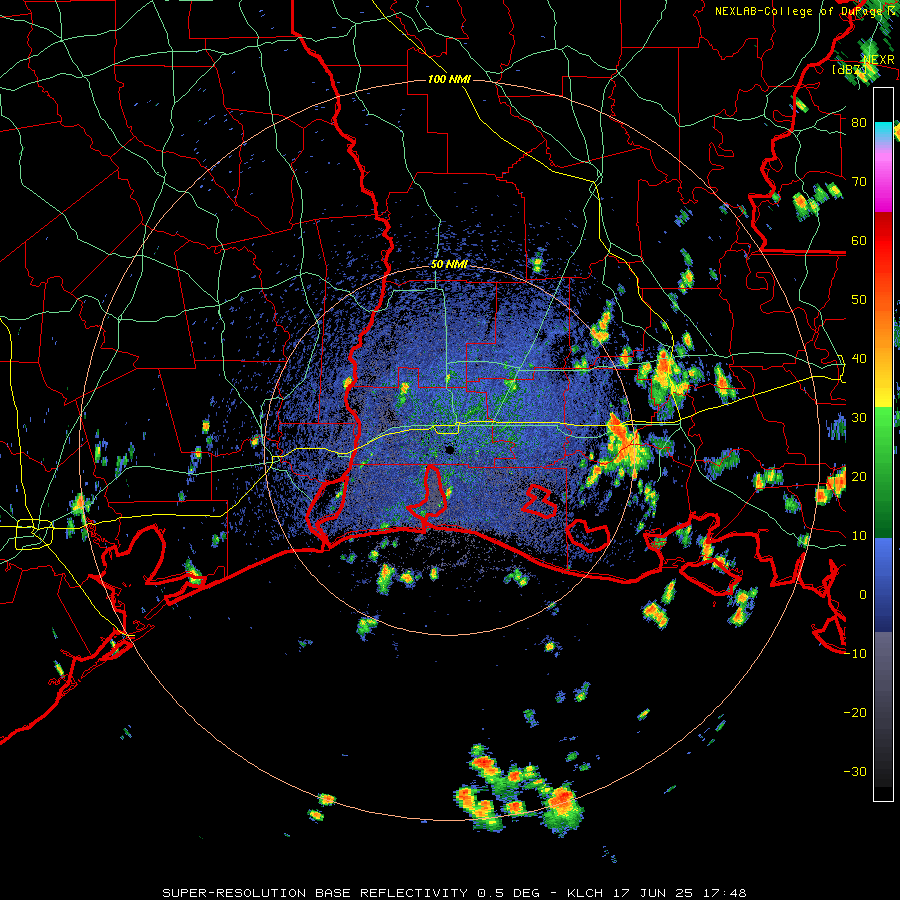Click the 10 value on the dBZ scale
The width and height of the screenshot is (900, 900).
click(x=859, y=536)
